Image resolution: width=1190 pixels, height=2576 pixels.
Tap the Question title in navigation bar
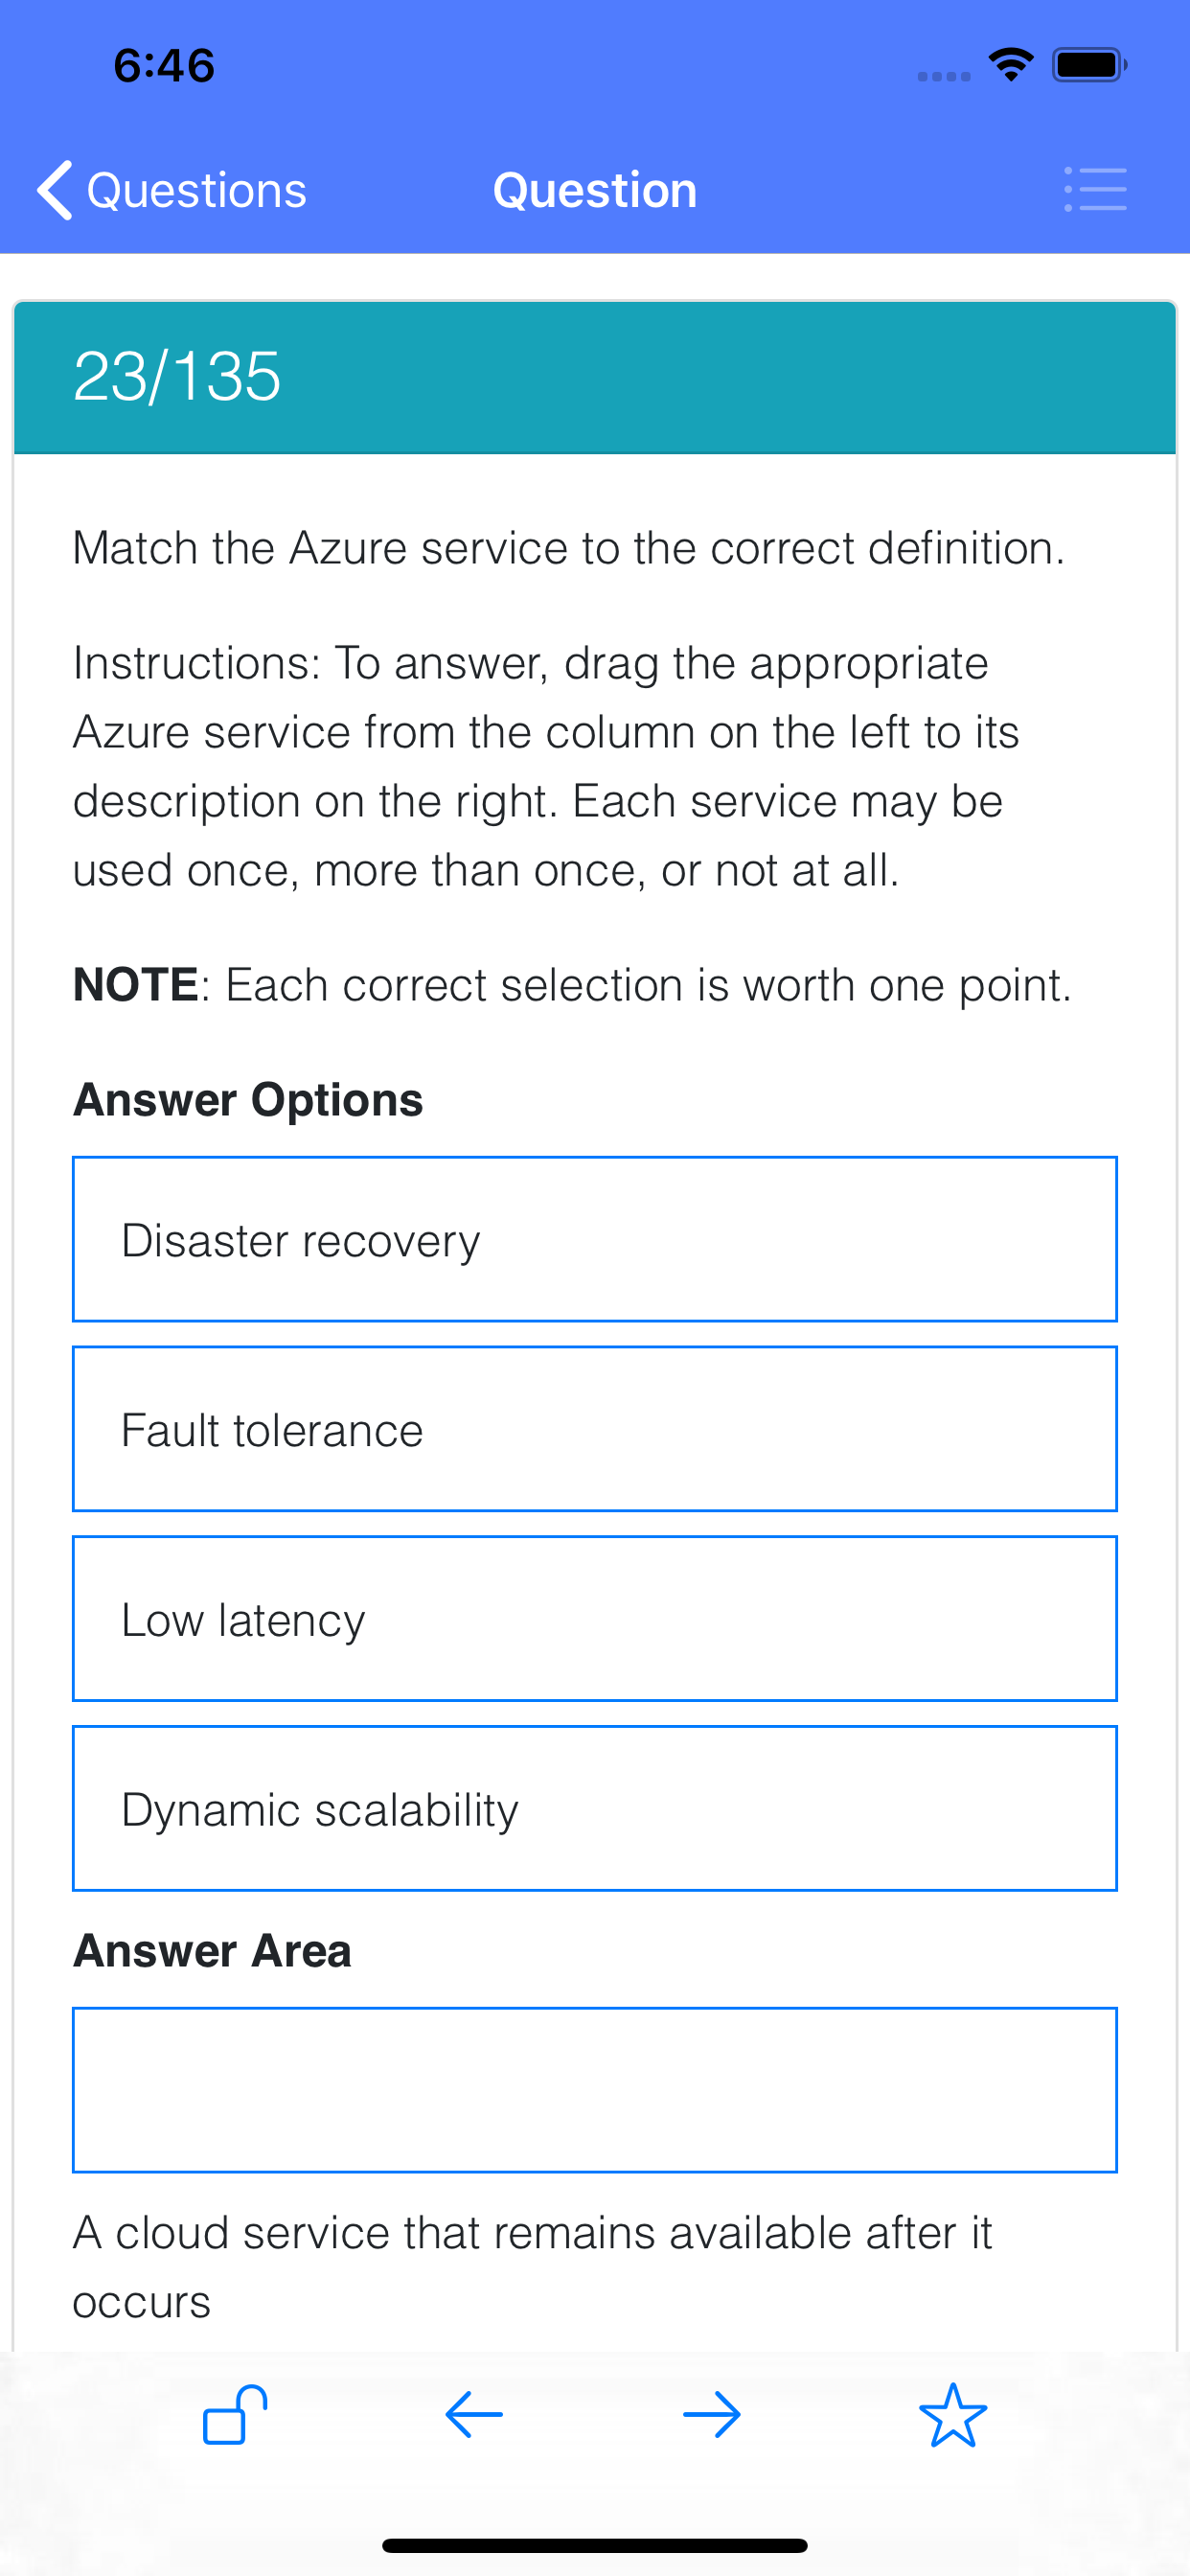[595, 190]
